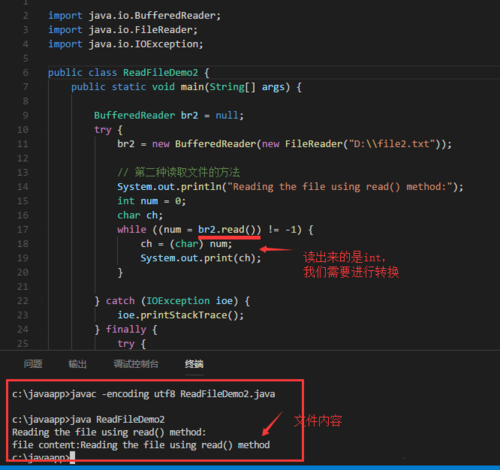Screen dimensions: 500x470
Task: Click the text 'import java.io.BufferedReader;'
Action: (134, 16)
